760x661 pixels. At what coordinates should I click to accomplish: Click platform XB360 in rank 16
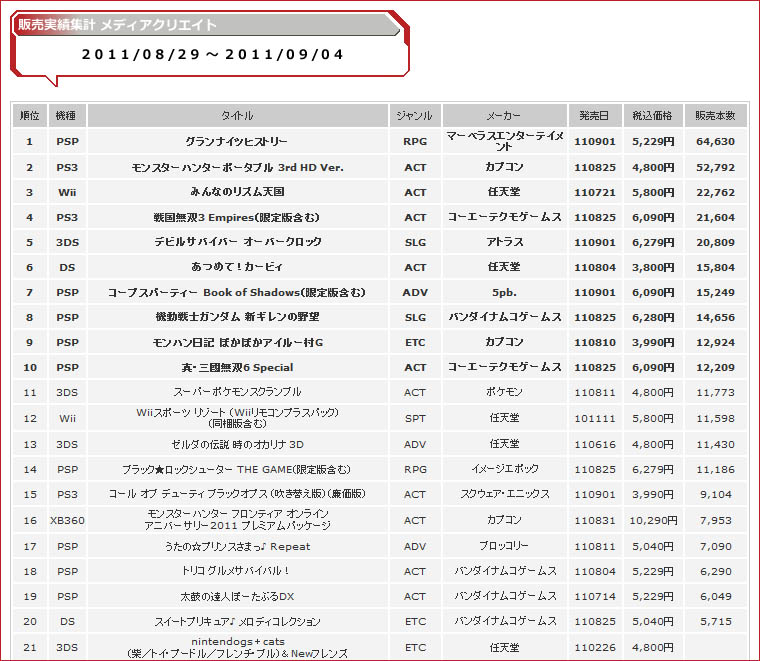tap(67, 520)
